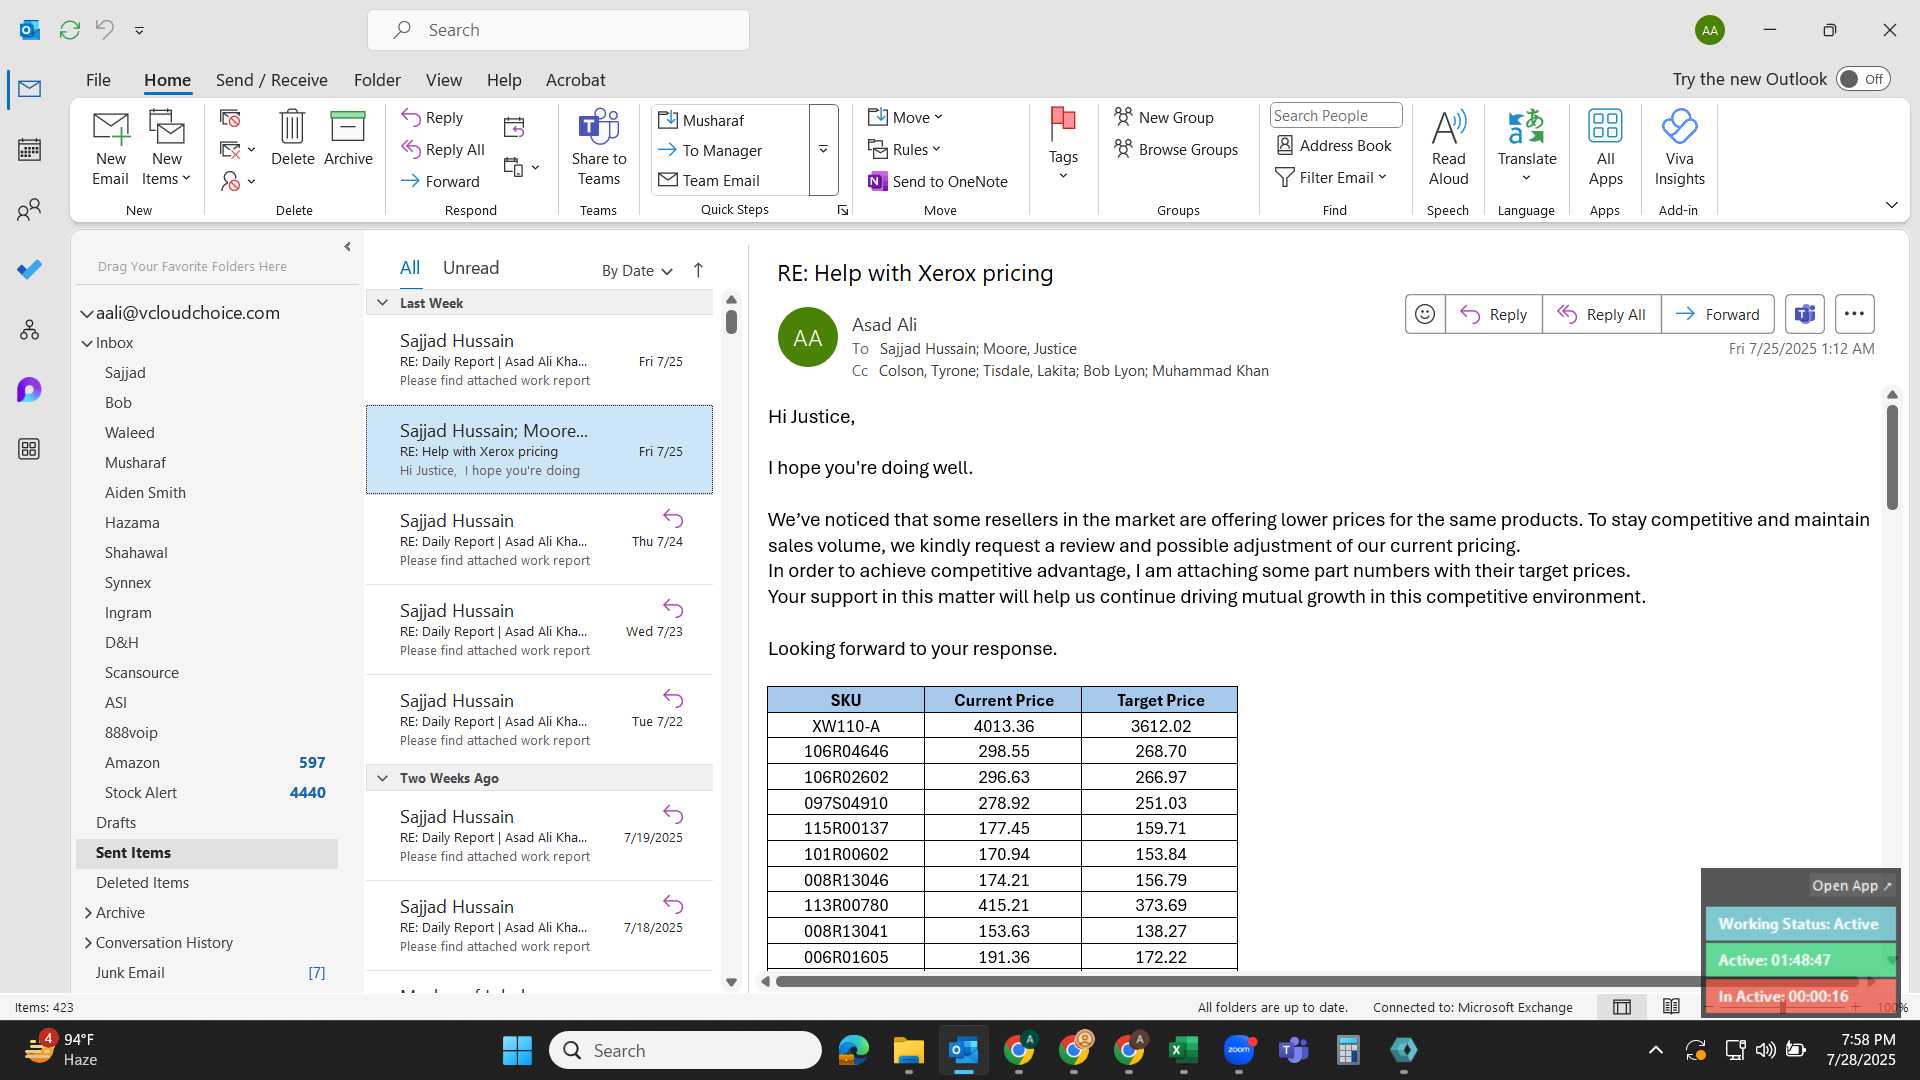The height and width of the screenshot is (1080, 1920).
Task: Create a New Email
Action: [110, 148]
